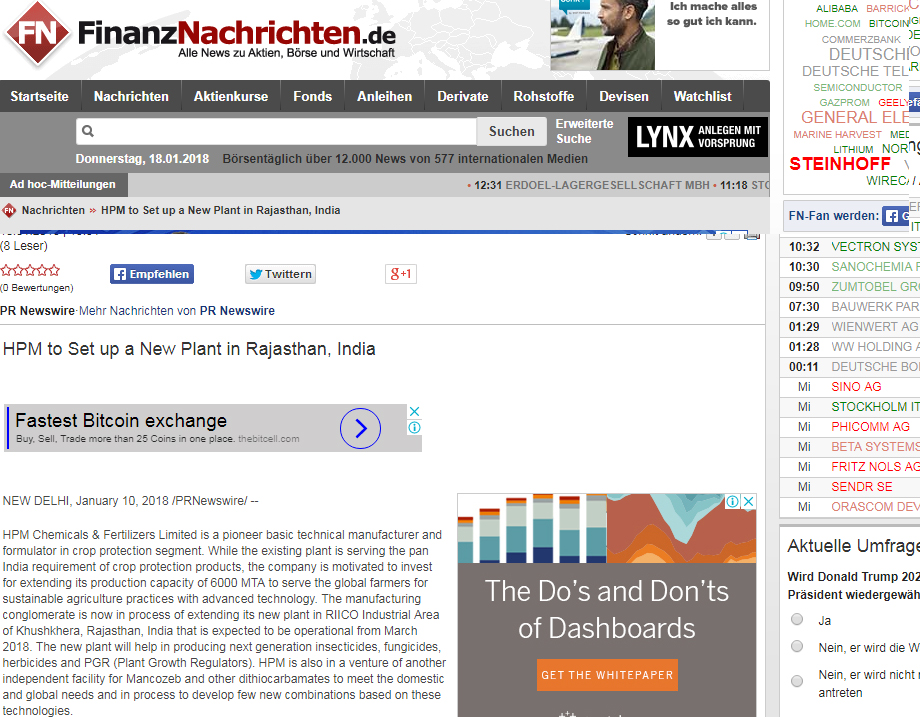Open ZUMTOBEL GR news at 09:50
This screenshot has height=717, width=920.
[875, 286]
